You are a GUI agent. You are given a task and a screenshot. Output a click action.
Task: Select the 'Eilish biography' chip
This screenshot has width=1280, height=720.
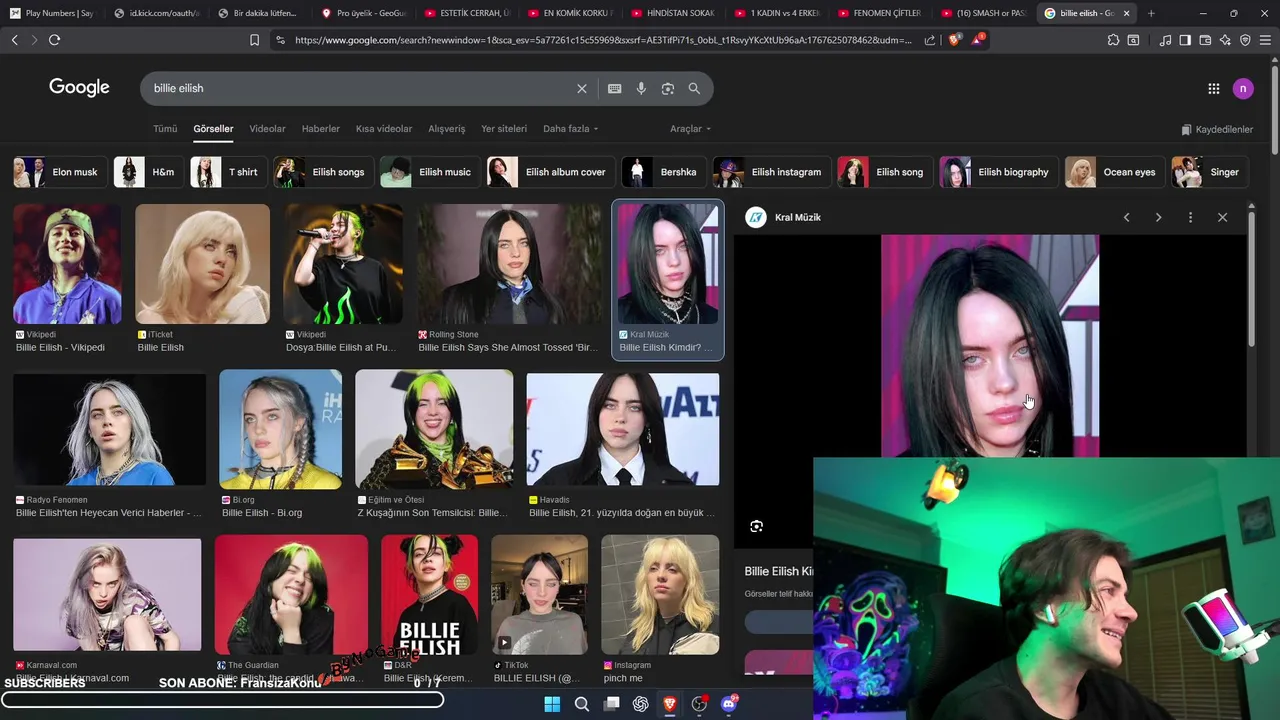click(997, 172)
